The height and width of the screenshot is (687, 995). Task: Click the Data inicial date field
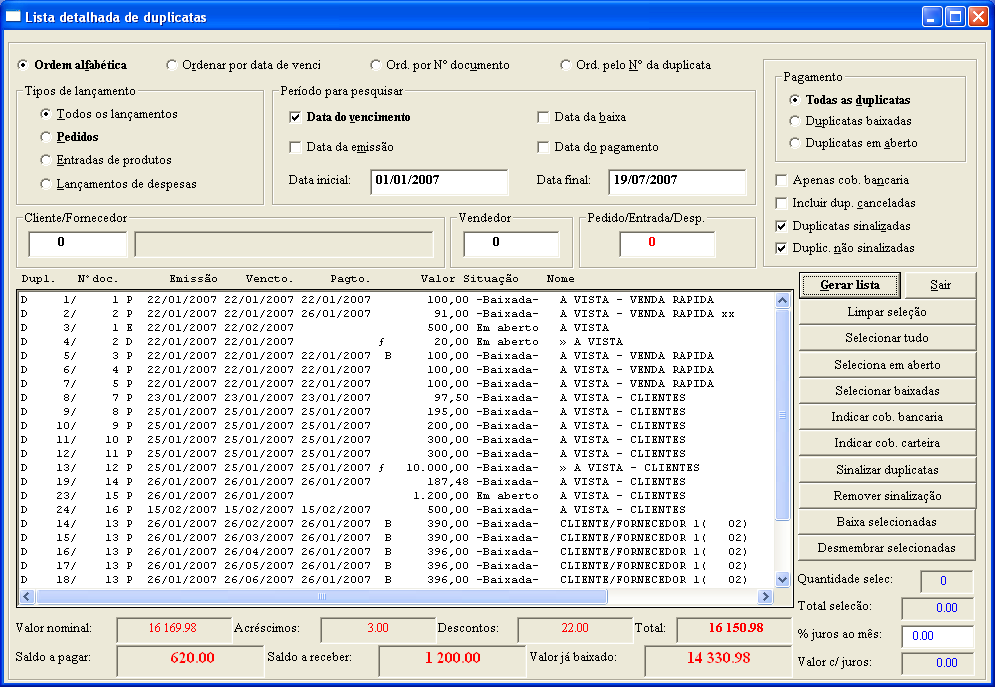[439, 181]
